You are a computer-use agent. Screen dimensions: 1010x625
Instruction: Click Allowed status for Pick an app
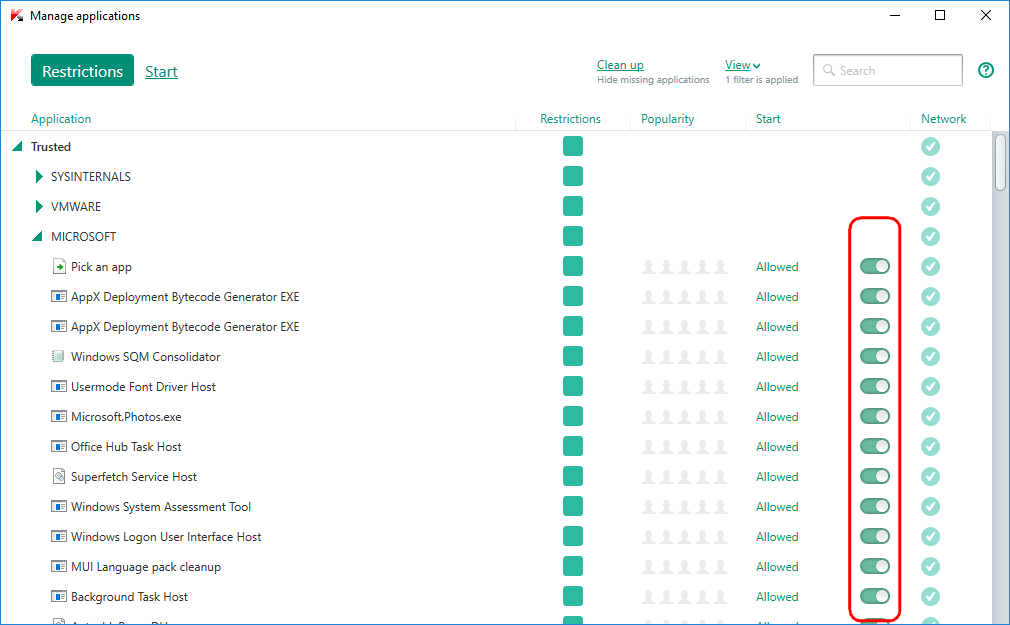pos(777,266)
